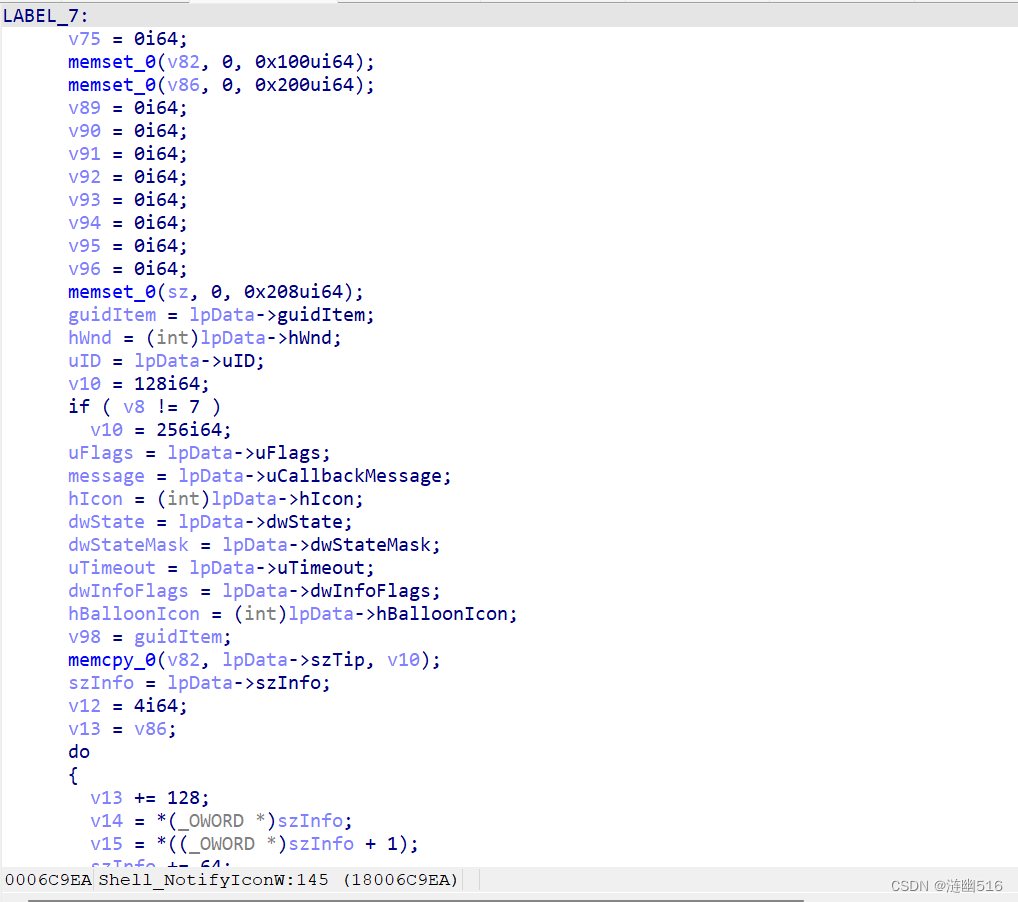The height and width of the screenshot is (902, 1018).
Task: Click the line "v10 = 256i64;"
Action: tap(160, 431)
